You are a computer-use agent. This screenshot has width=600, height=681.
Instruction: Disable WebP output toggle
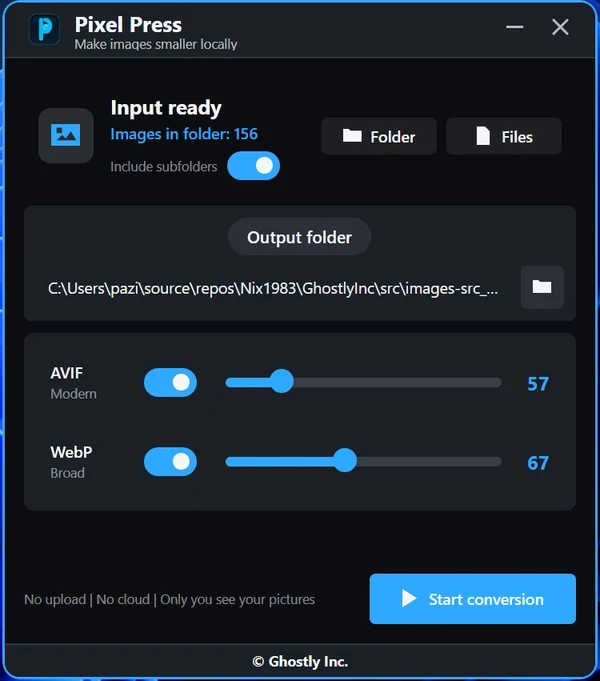point(170,462)
